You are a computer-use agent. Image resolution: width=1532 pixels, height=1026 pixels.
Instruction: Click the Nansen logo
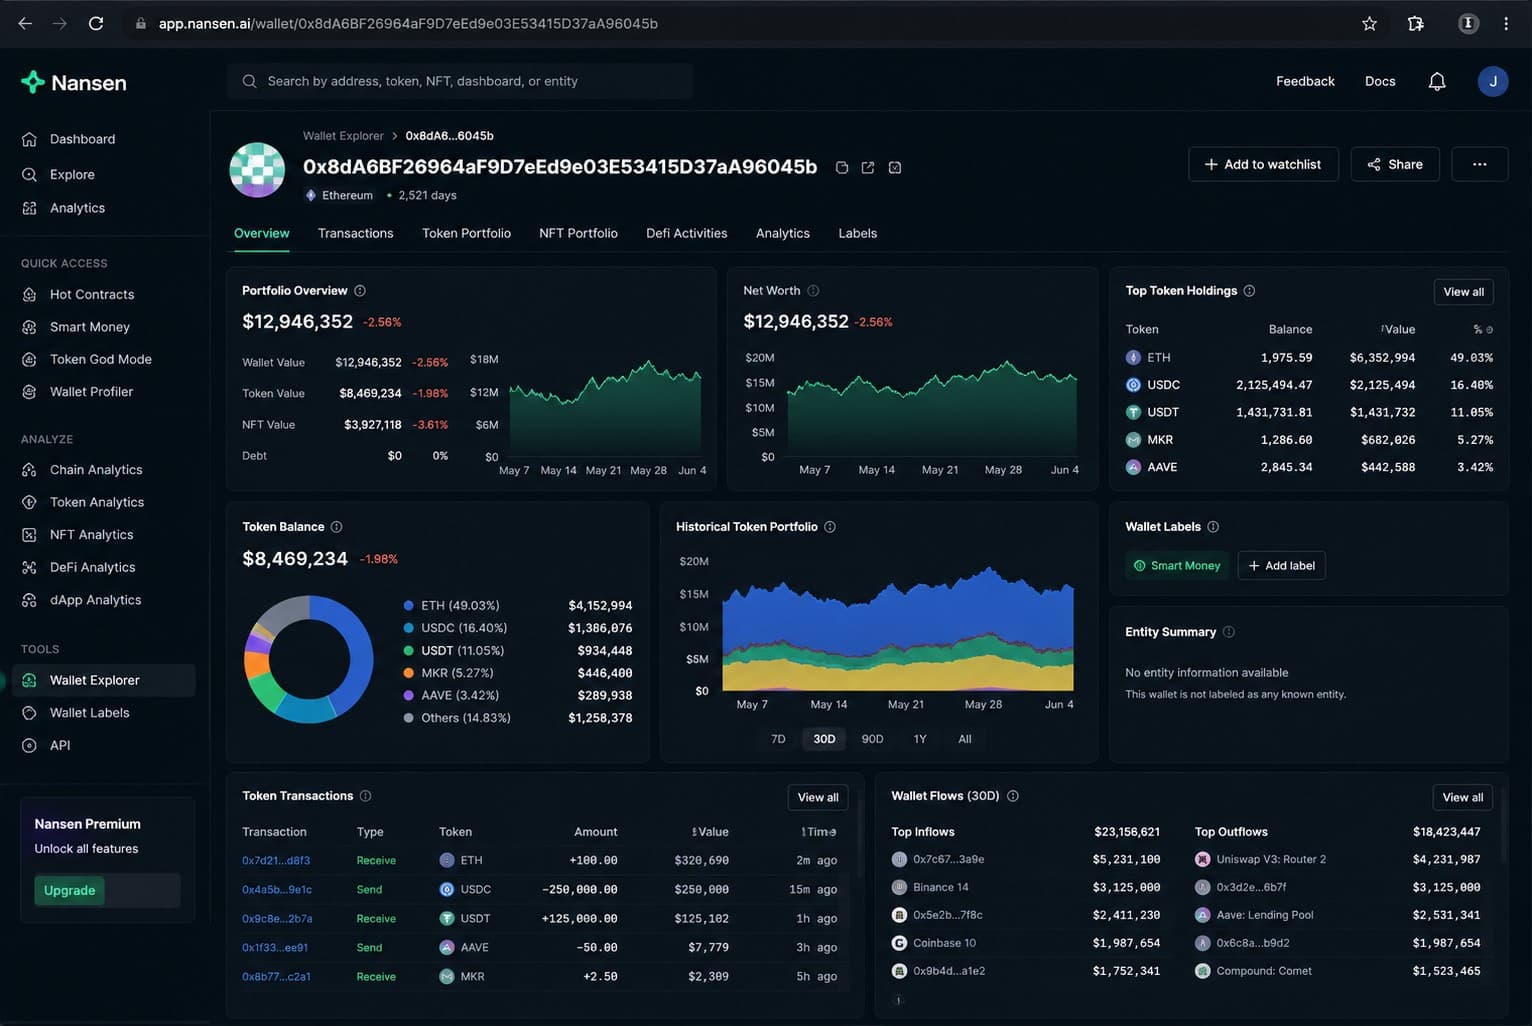pyautogui.click(x=74, y=82)
